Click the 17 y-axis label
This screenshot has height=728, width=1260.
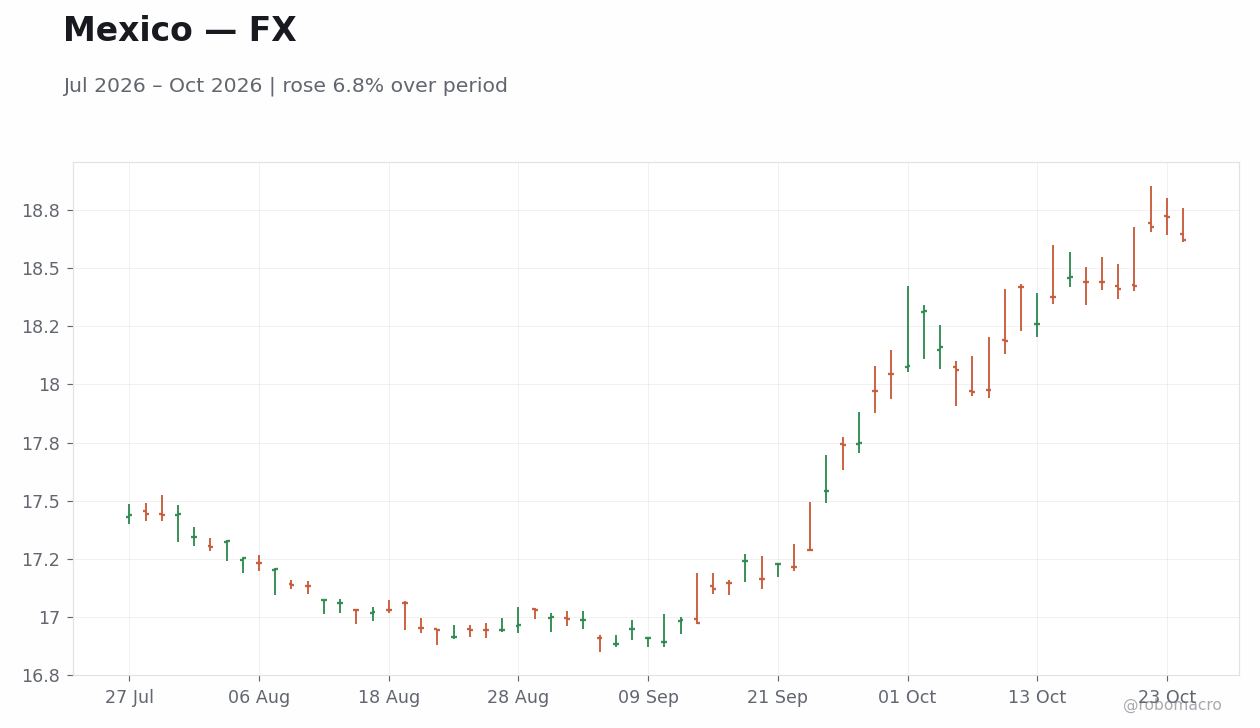coord(48,617)
